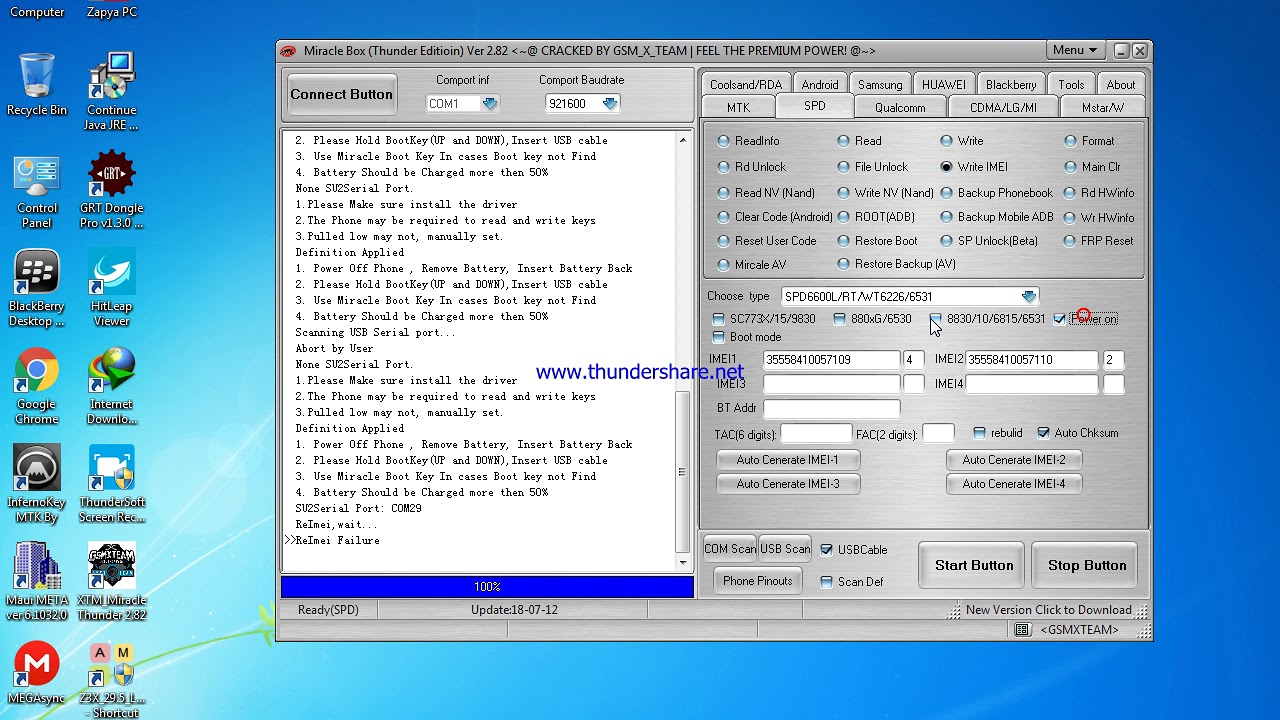Expand the Comport Baudrate 921600 dropdown
Viewport: 1280px width, 720px height.
coord(610,104)
